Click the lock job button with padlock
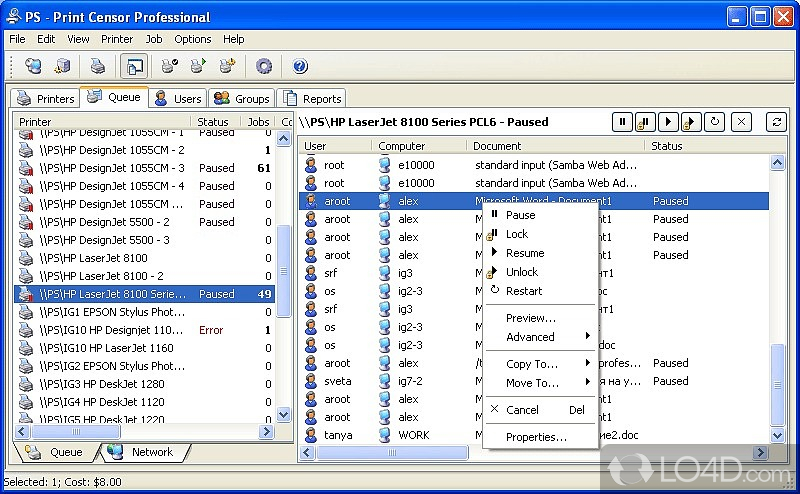Screen dimensions: 800x494 [645, 122]
